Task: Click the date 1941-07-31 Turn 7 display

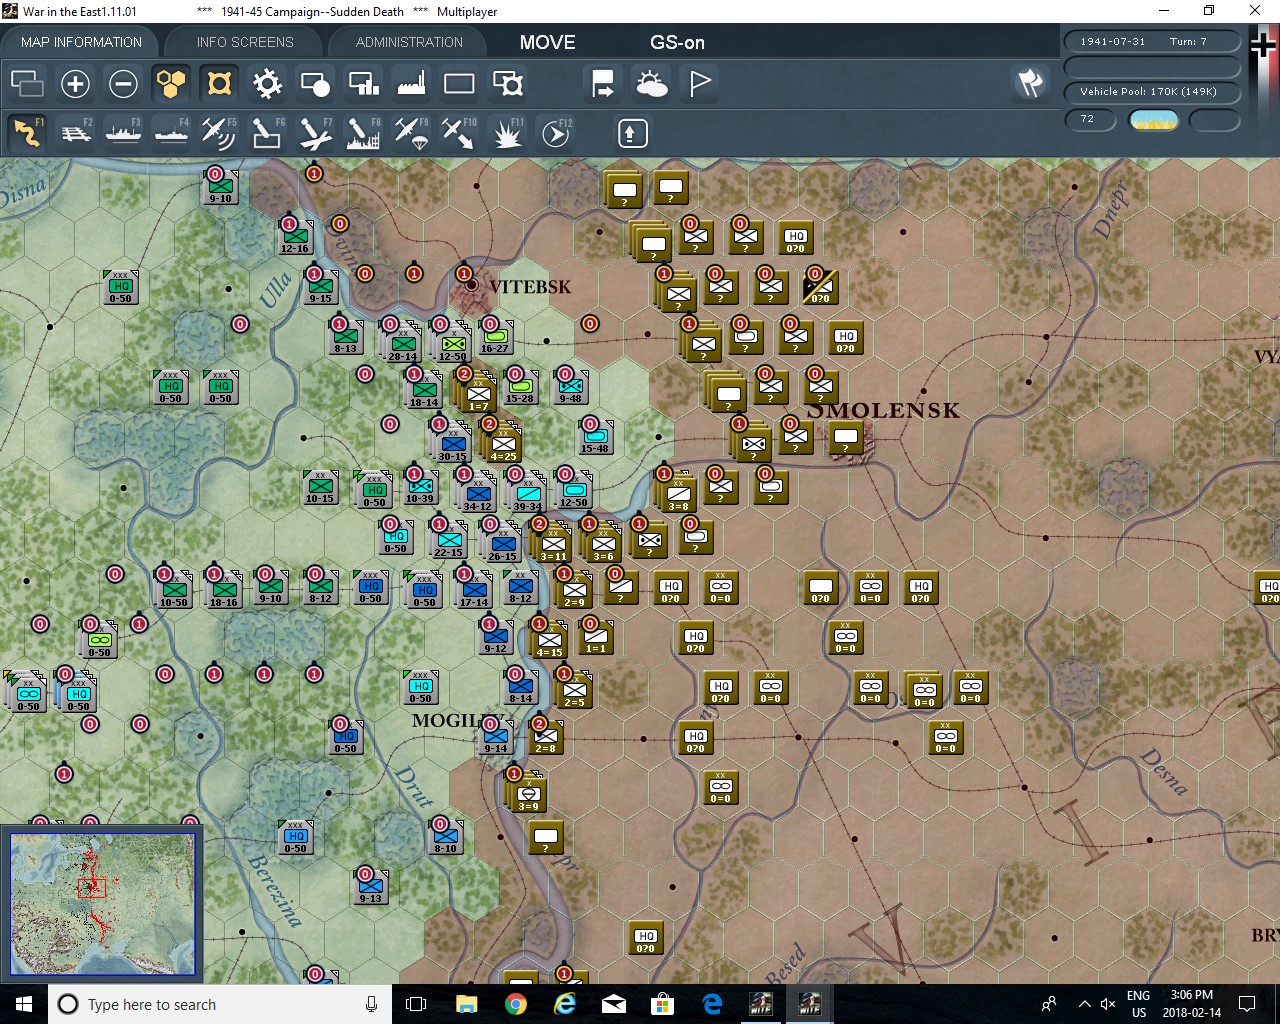Action: (x=1152, y=41)
